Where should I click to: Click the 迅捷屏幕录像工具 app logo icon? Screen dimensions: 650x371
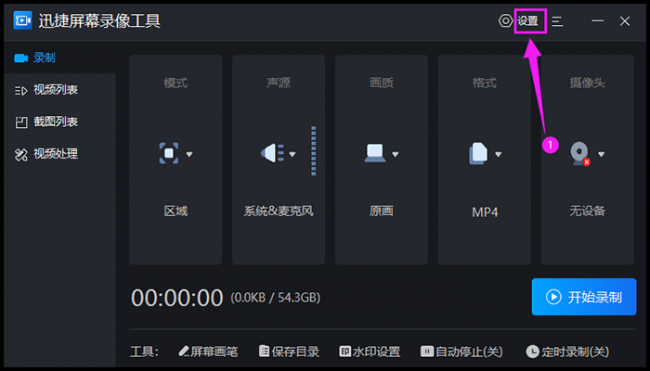pos(23,20)
